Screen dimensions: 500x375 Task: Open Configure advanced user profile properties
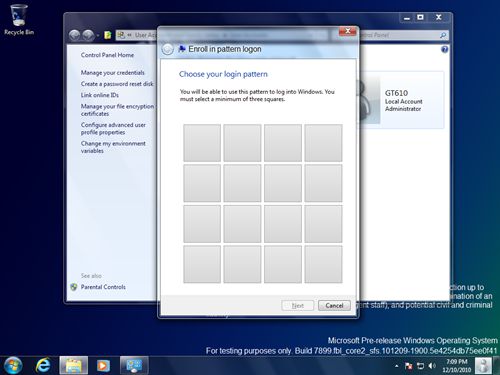pyautogui.click(x=113, y=129)
